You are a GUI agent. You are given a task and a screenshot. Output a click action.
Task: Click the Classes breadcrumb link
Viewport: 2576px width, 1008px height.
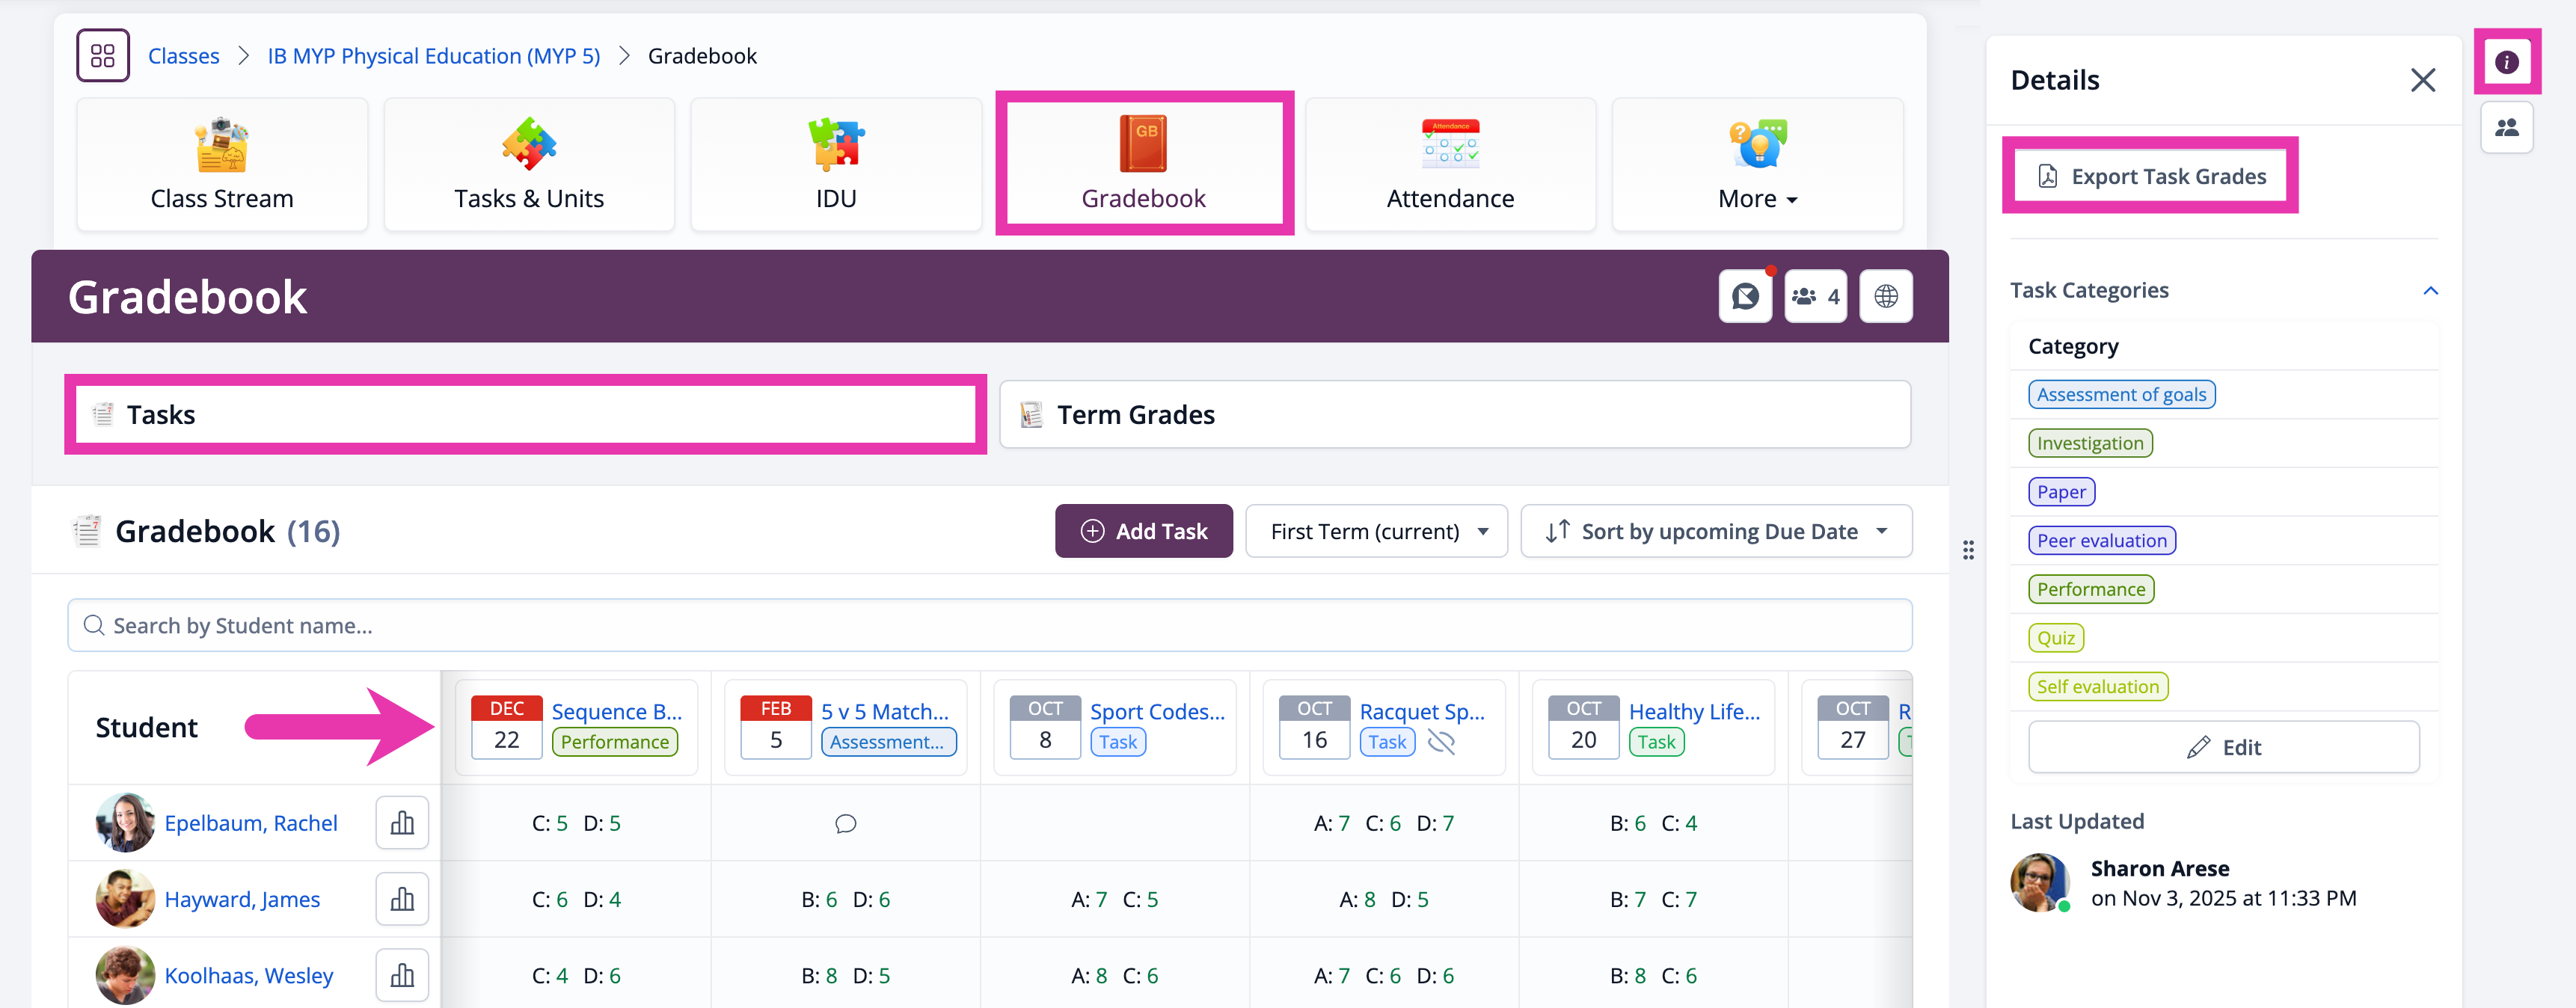184,56
